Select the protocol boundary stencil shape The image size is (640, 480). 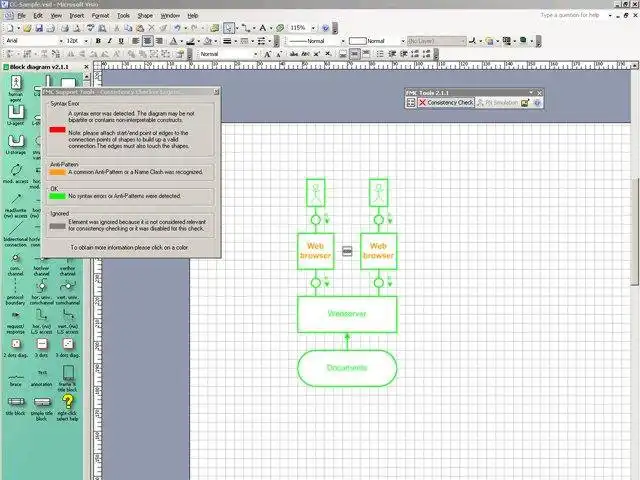[x=16, y=291]
